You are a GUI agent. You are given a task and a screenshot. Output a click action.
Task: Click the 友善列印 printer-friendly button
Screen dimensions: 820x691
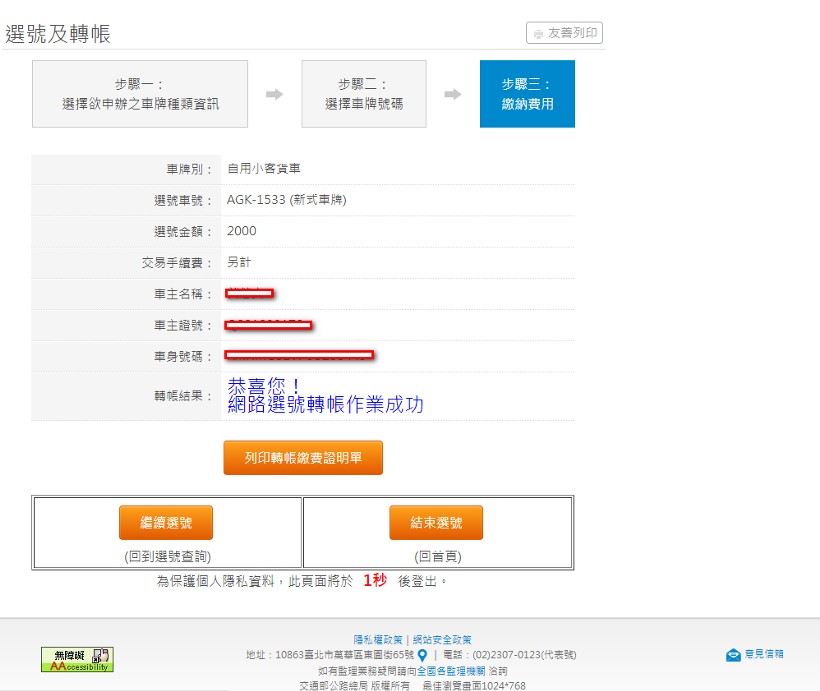coord(564,33)
